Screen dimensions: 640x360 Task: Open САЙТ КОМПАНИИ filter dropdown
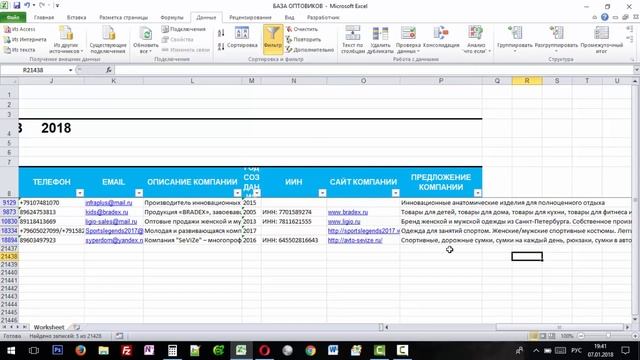(x=396, y=193)
